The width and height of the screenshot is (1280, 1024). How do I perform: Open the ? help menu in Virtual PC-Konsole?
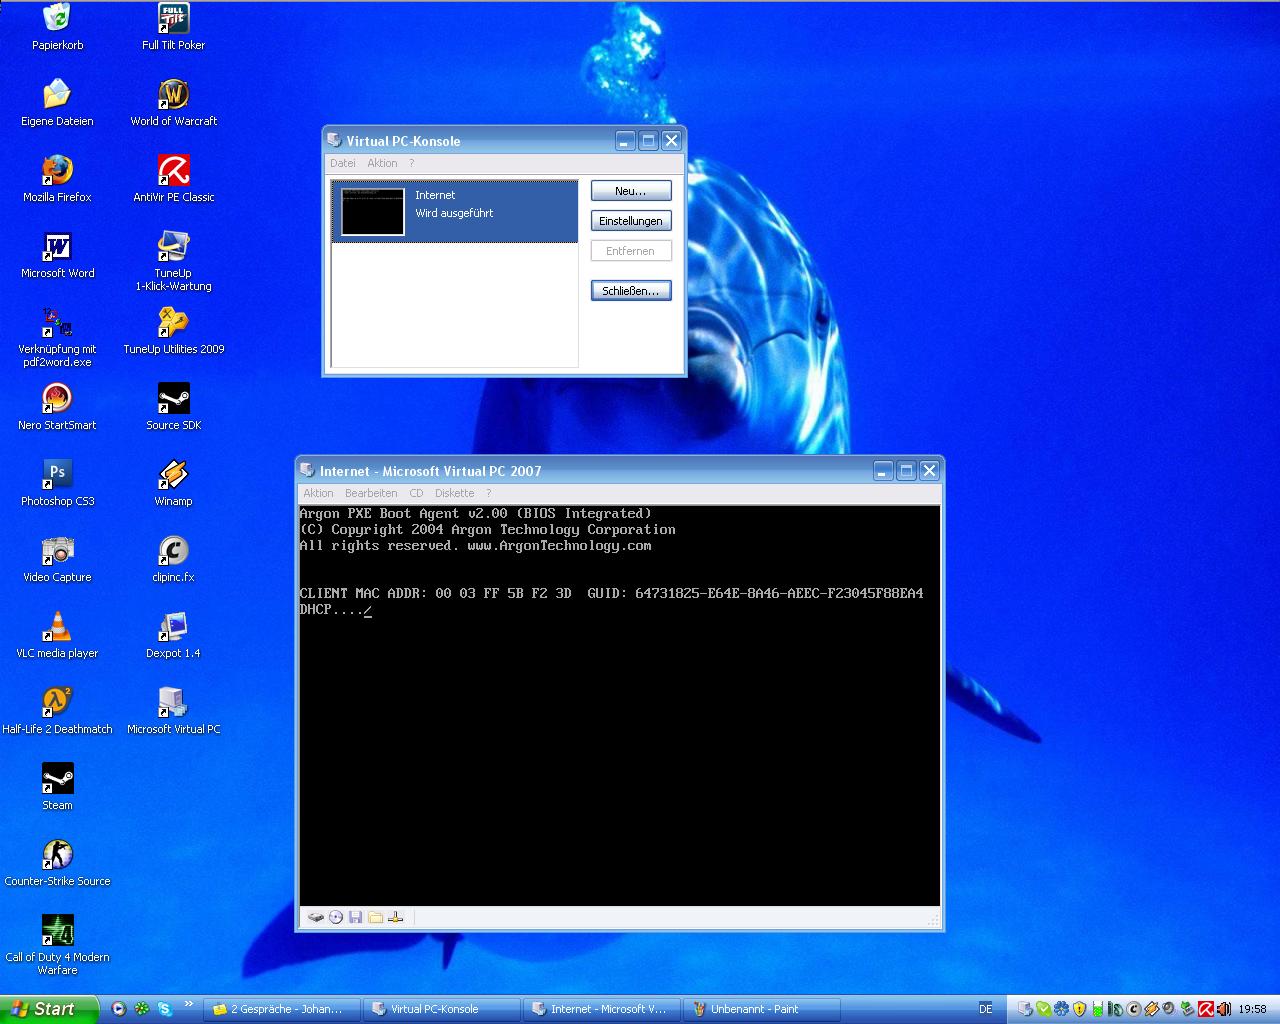[x=411, y=163]
